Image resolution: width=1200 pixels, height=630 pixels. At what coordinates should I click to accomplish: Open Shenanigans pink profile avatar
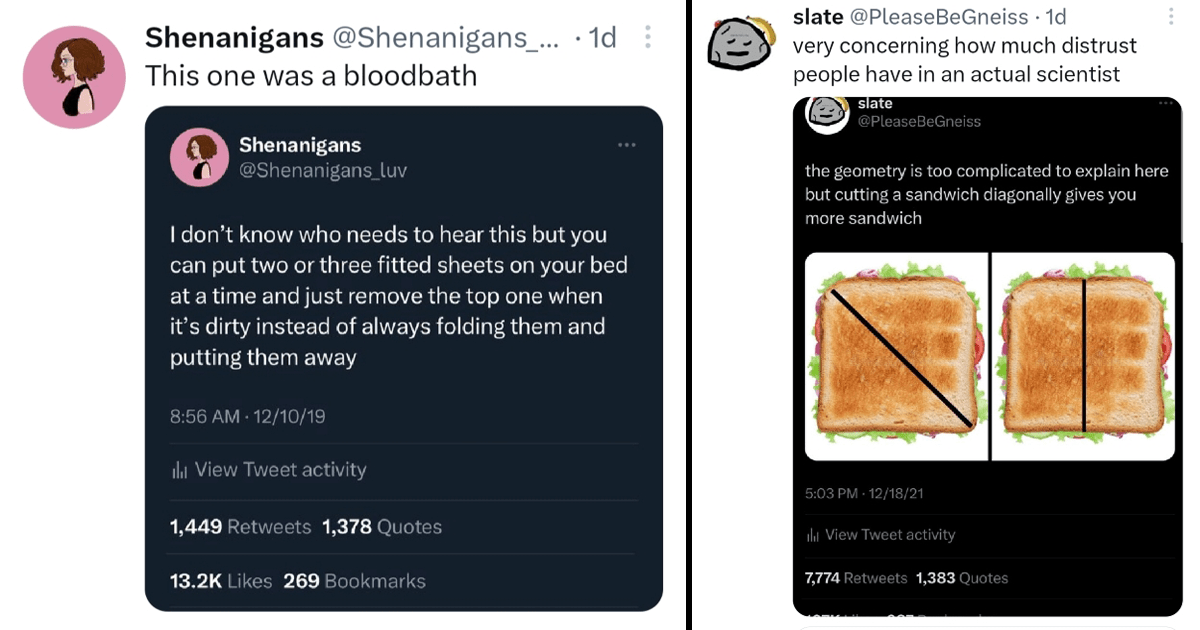[73, 77]
